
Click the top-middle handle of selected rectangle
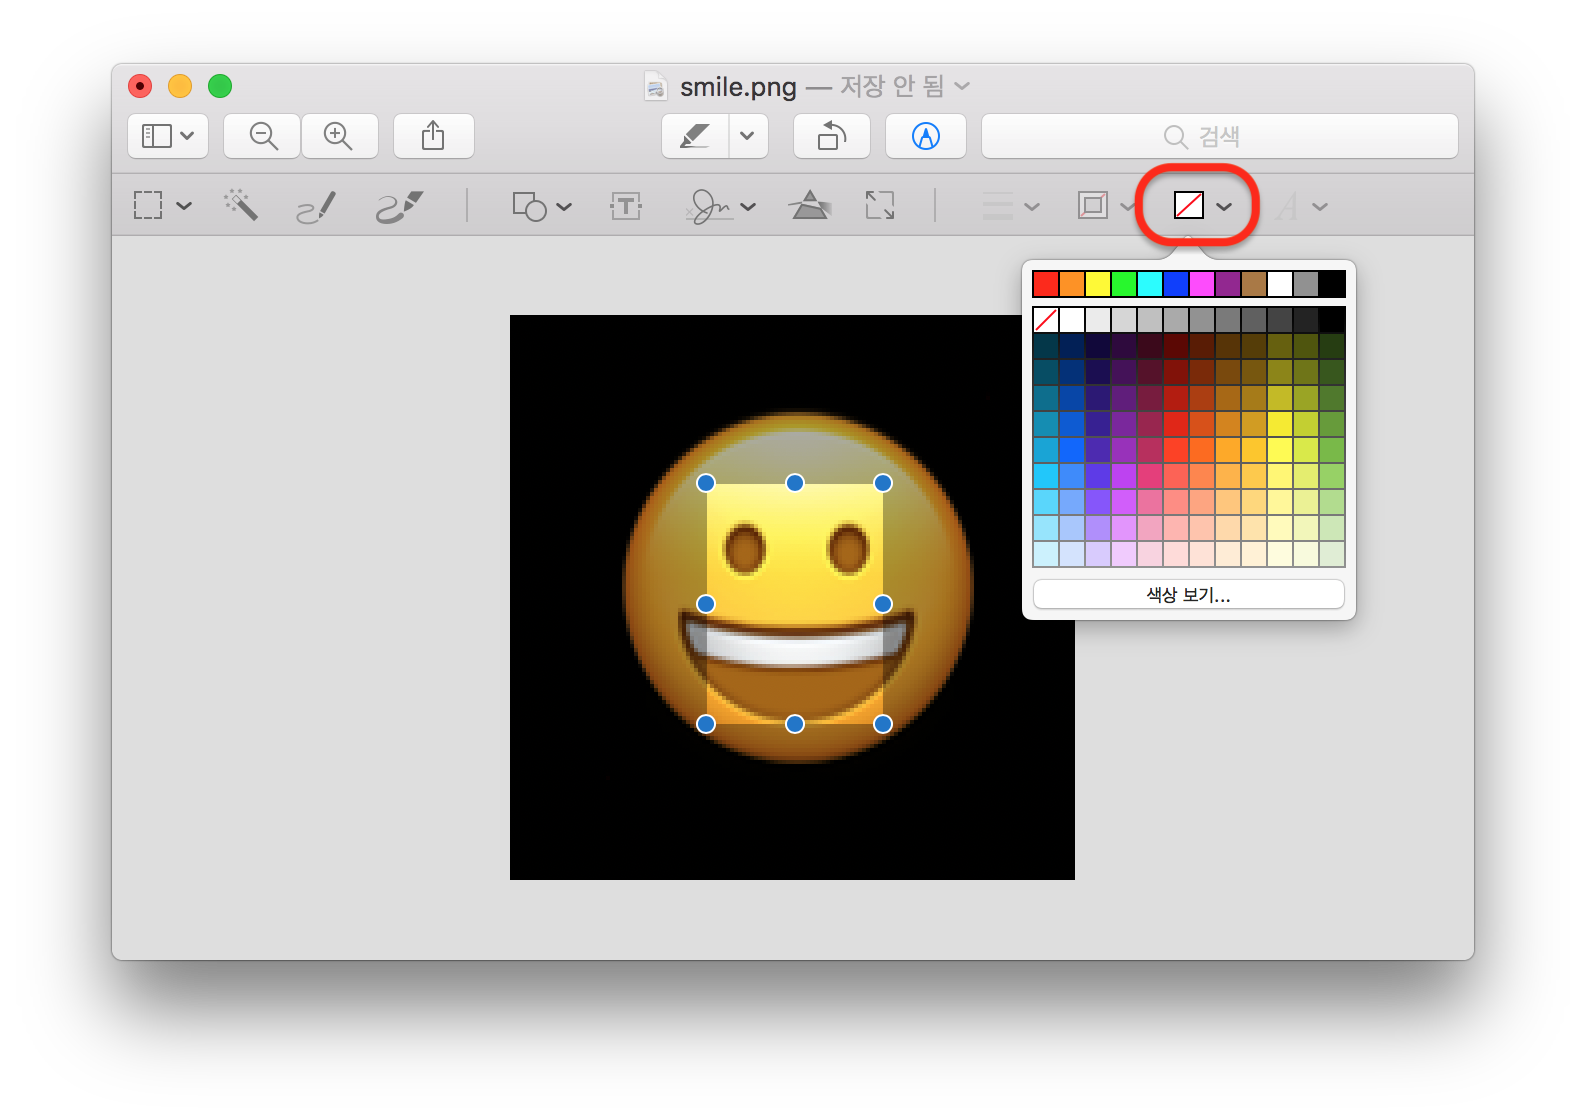coord(795,483)
